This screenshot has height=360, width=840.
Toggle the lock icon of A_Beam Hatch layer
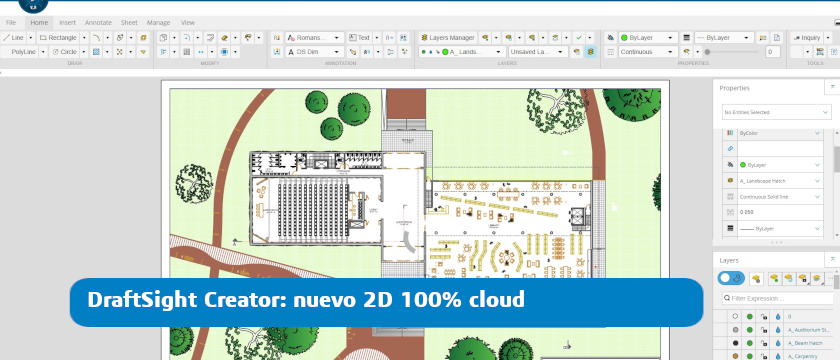(x=764, y=343)
